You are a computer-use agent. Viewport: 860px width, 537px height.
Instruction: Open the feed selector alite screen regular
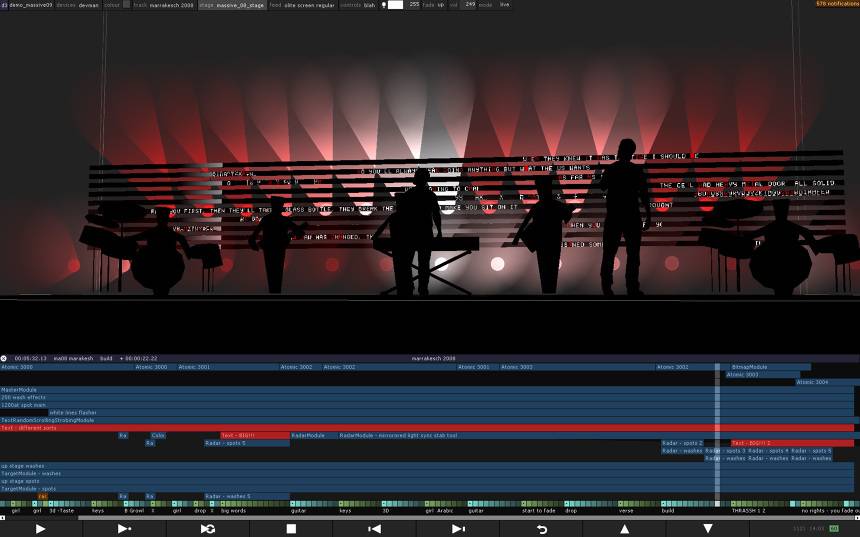(302, 5)
